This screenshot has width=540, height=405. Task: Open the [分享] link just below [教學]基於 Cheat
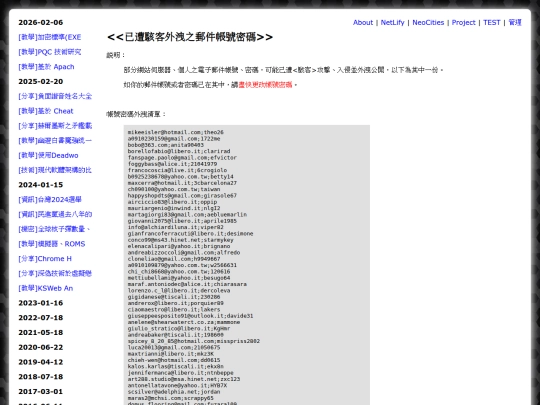pyautogui.click(x=55, y=126)
